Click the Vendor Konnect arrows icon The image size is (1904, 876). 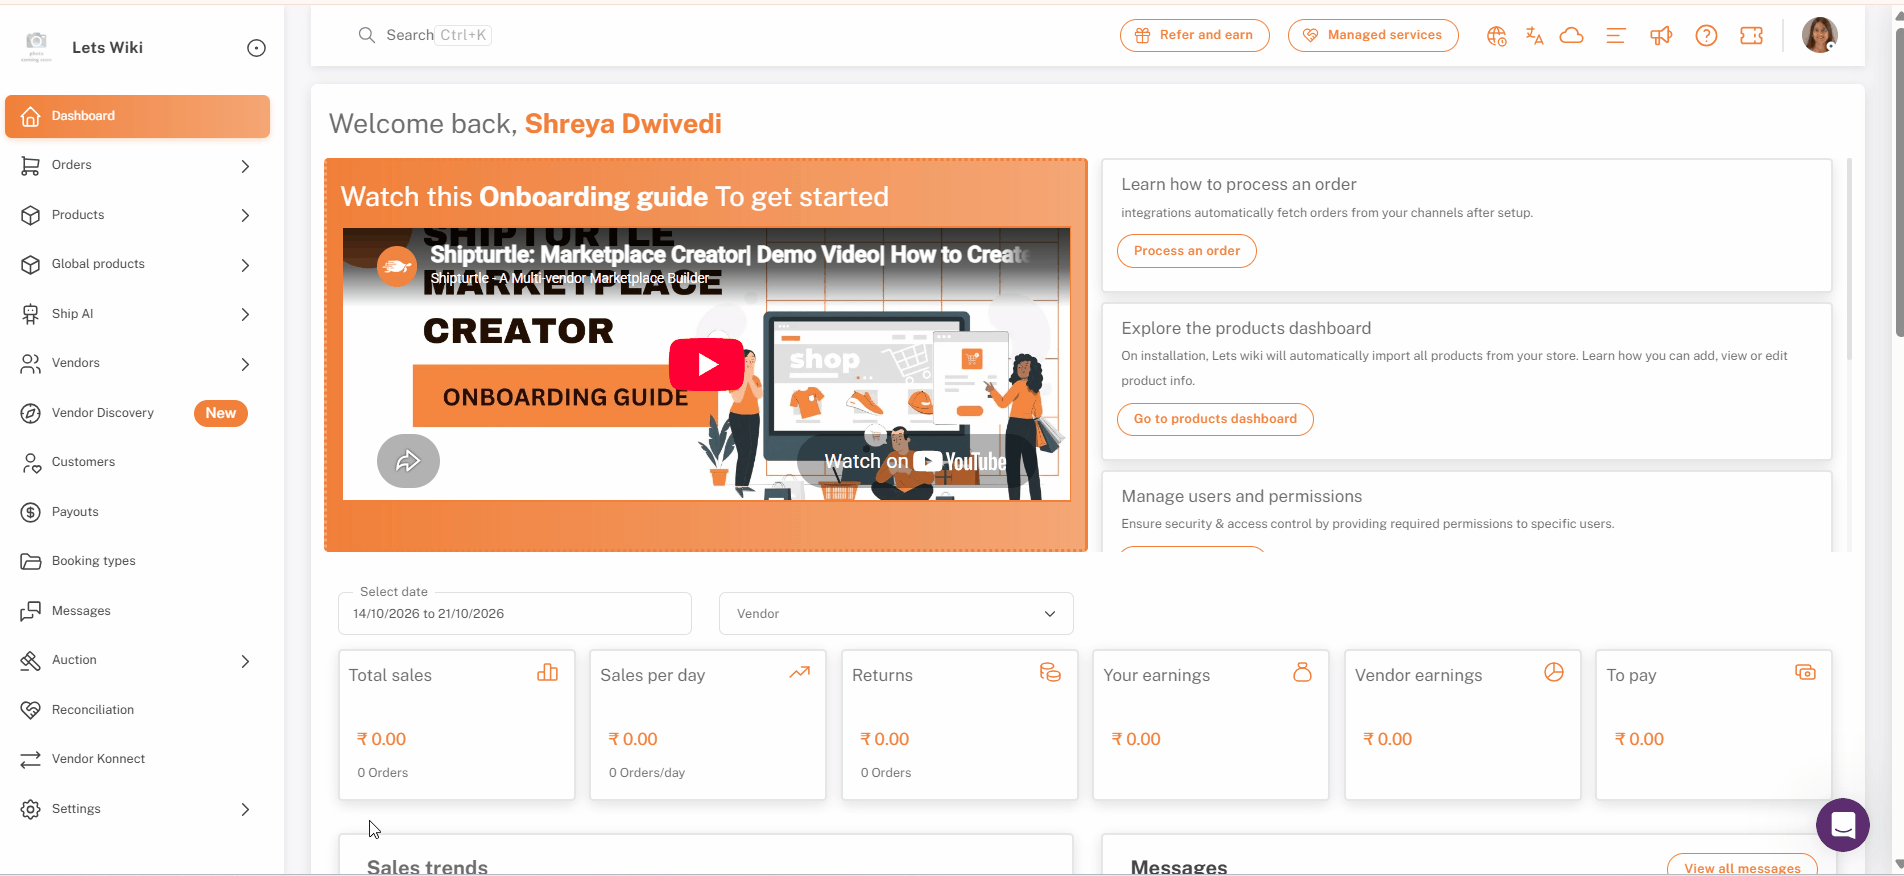click(x=31, y=759)
